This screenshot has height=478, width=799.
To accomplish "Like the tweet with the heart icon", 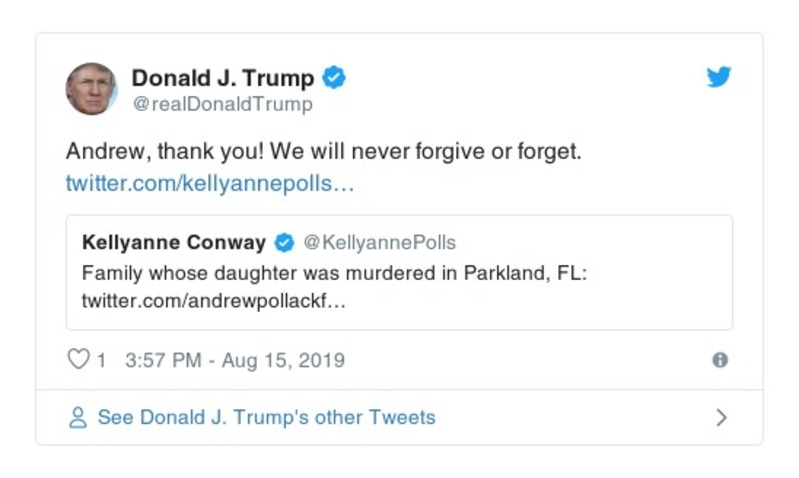I will [78, 360].
